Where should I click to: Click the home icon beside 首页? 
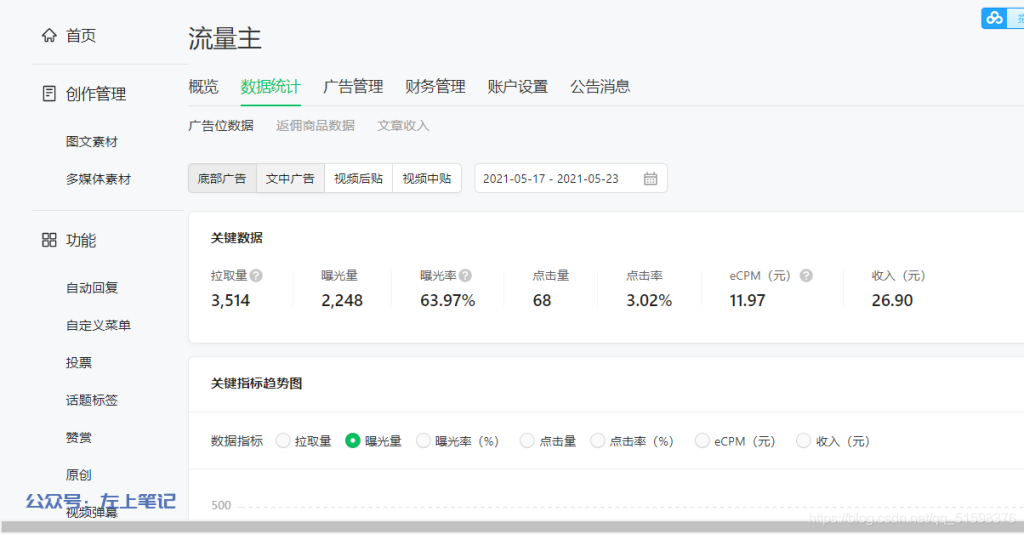click(49, 35)
